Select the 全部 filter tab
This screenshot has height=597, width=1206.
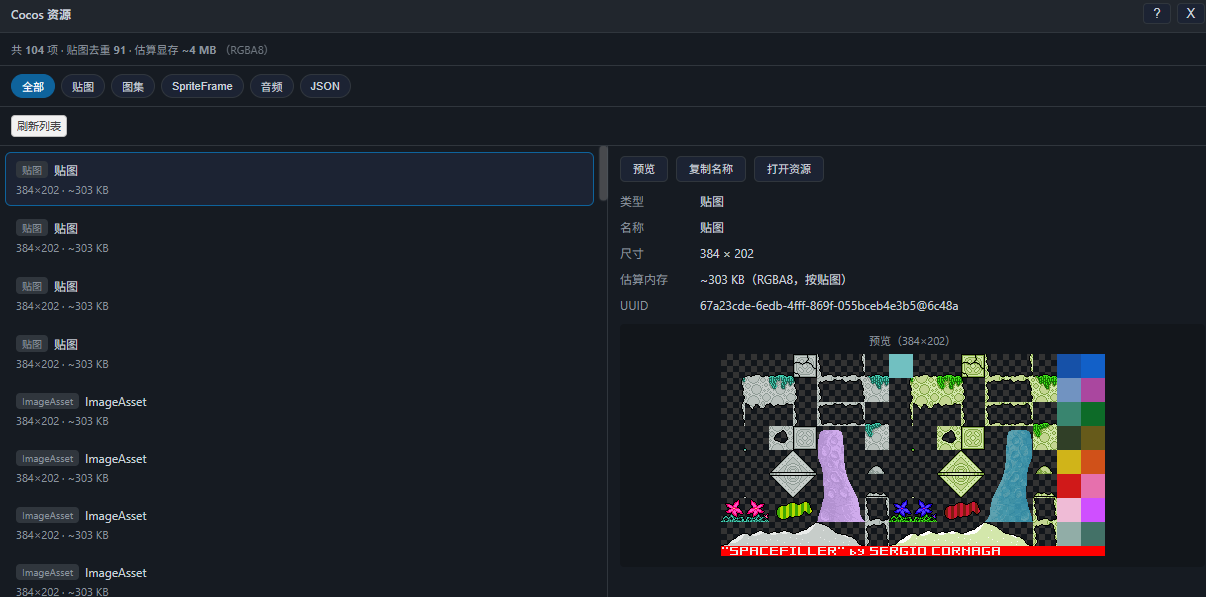click(33, 87)
